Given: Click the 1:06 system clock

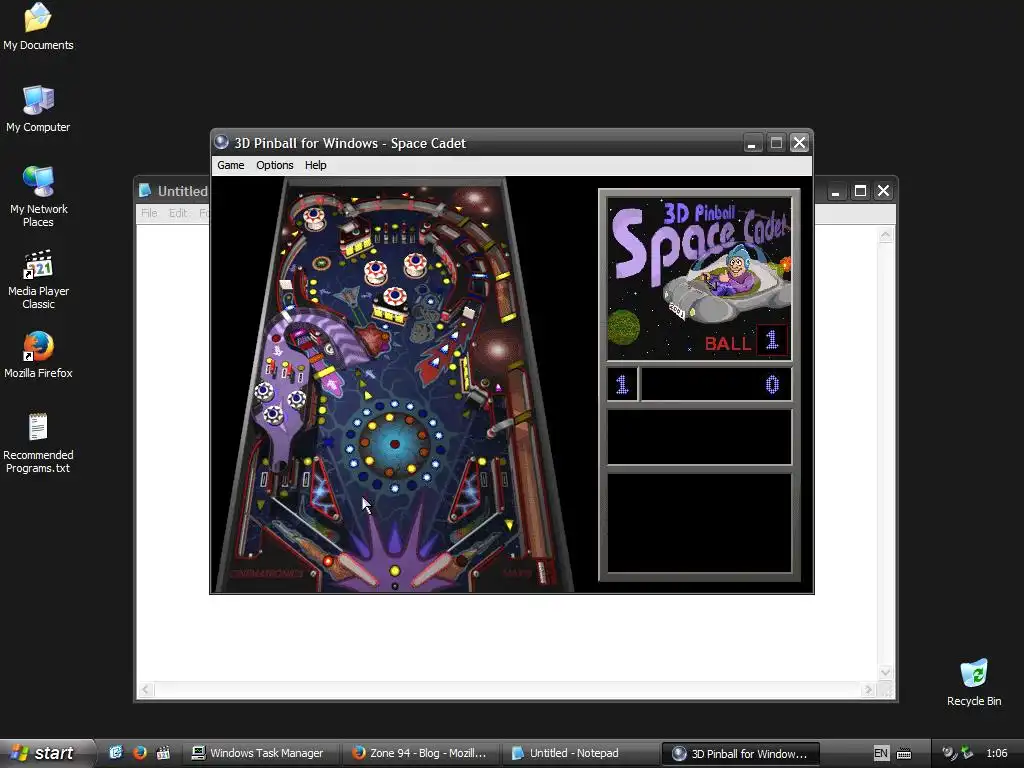Looking at the screenshot, I should [997, 753].
